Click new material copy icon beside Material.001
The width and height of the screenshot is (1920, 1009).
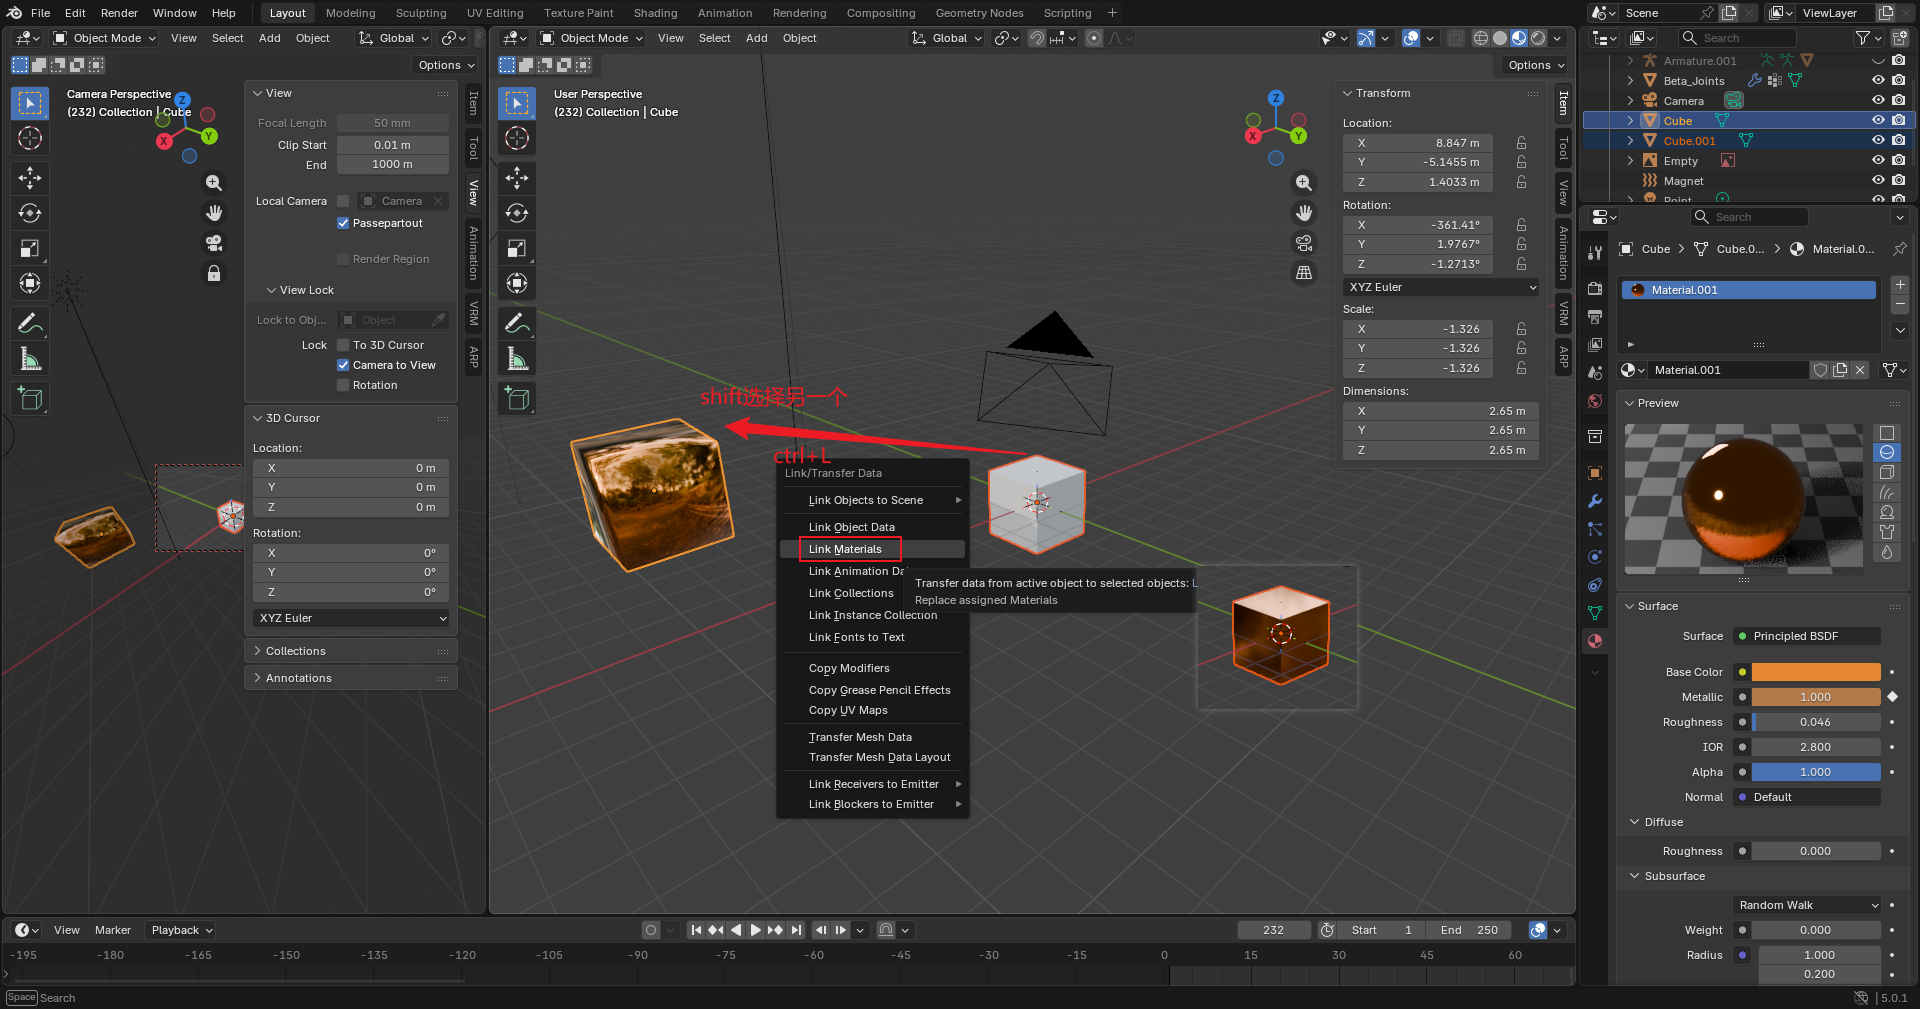[1840, 370]
